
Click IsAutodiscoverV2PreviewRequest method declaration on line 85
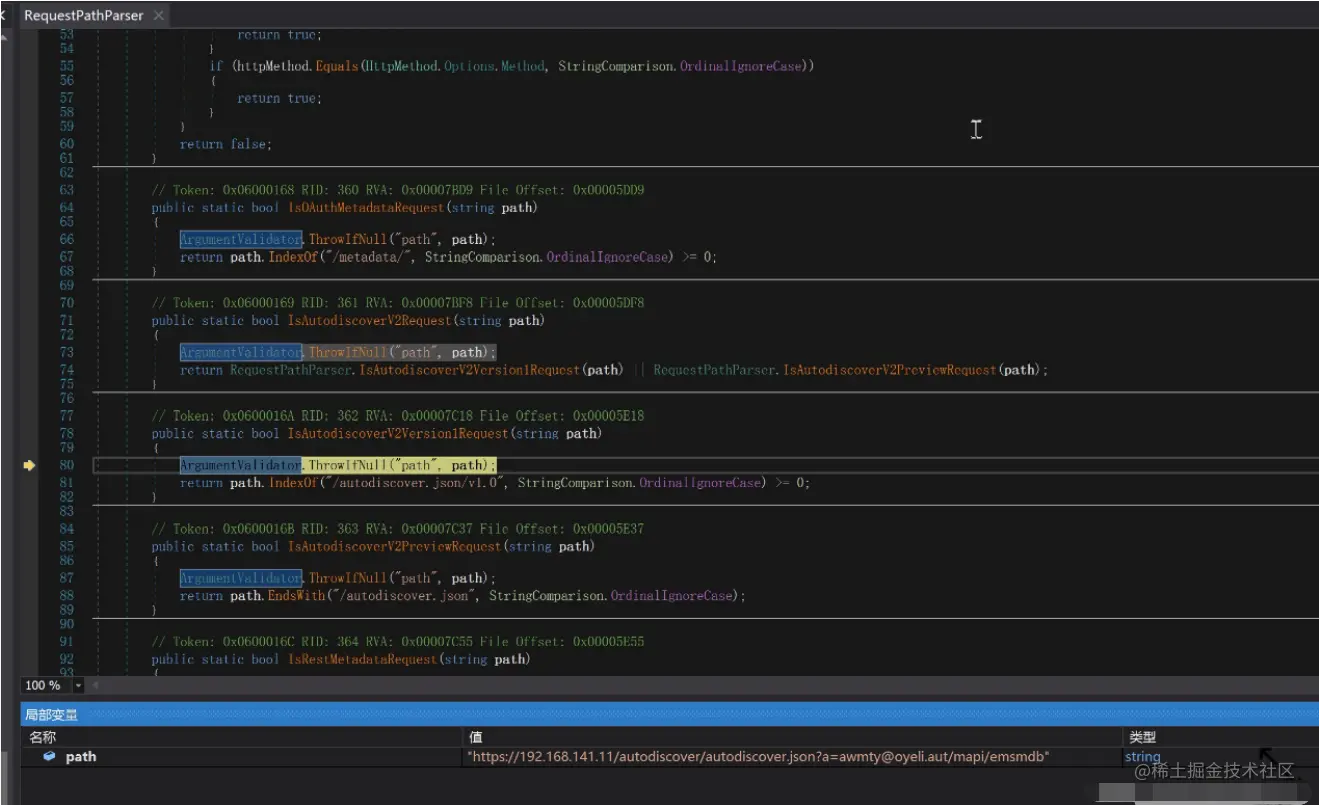(395, 547)
